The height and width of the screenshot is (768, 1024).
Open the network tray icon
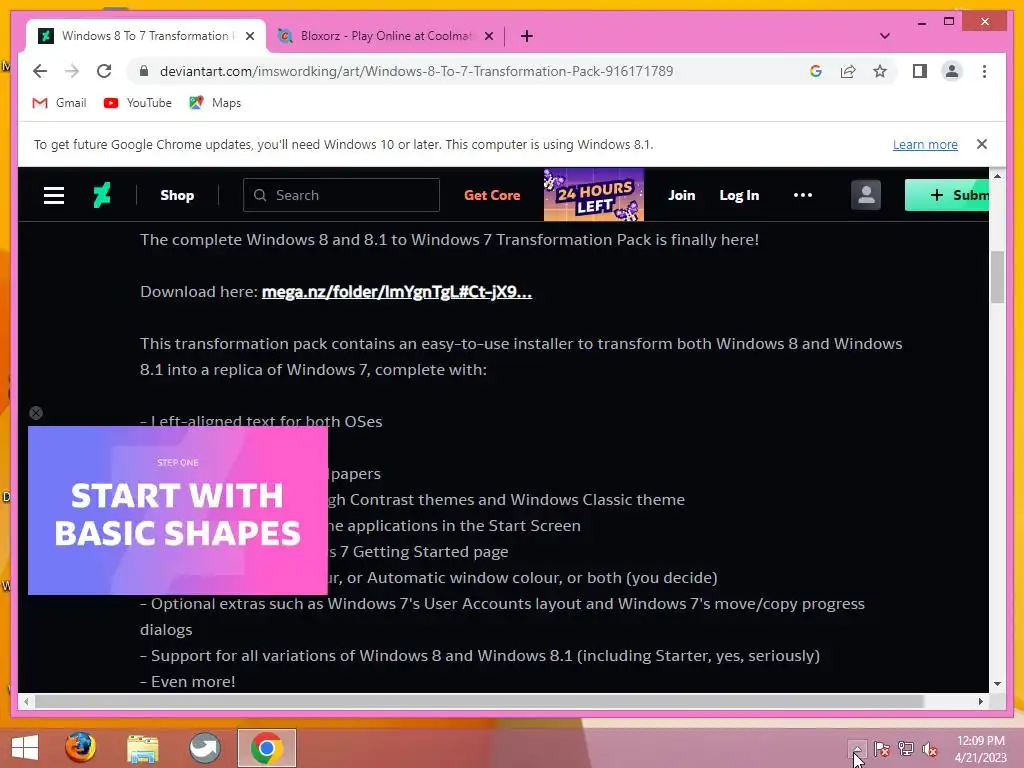pyautogui.click(x=906, y=749)
